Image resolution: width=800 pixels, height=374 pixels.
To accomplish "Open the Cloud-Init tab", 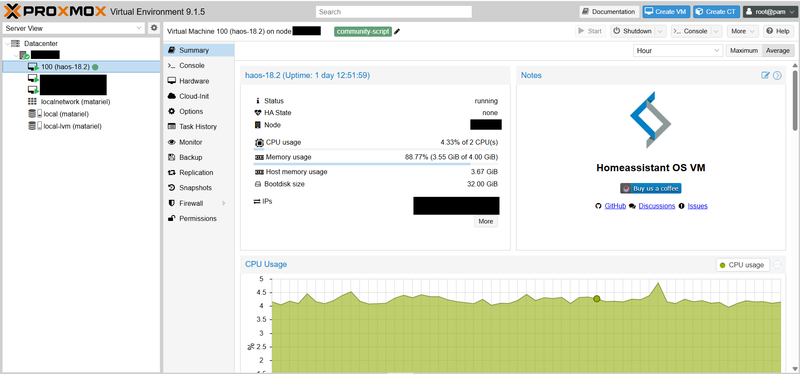I will point(198,96).
